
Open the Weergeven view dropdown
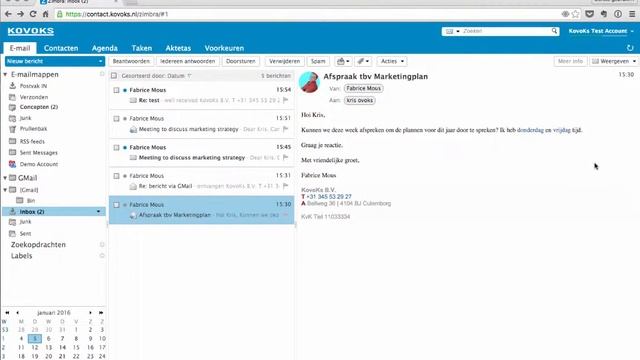click(614, 61)
